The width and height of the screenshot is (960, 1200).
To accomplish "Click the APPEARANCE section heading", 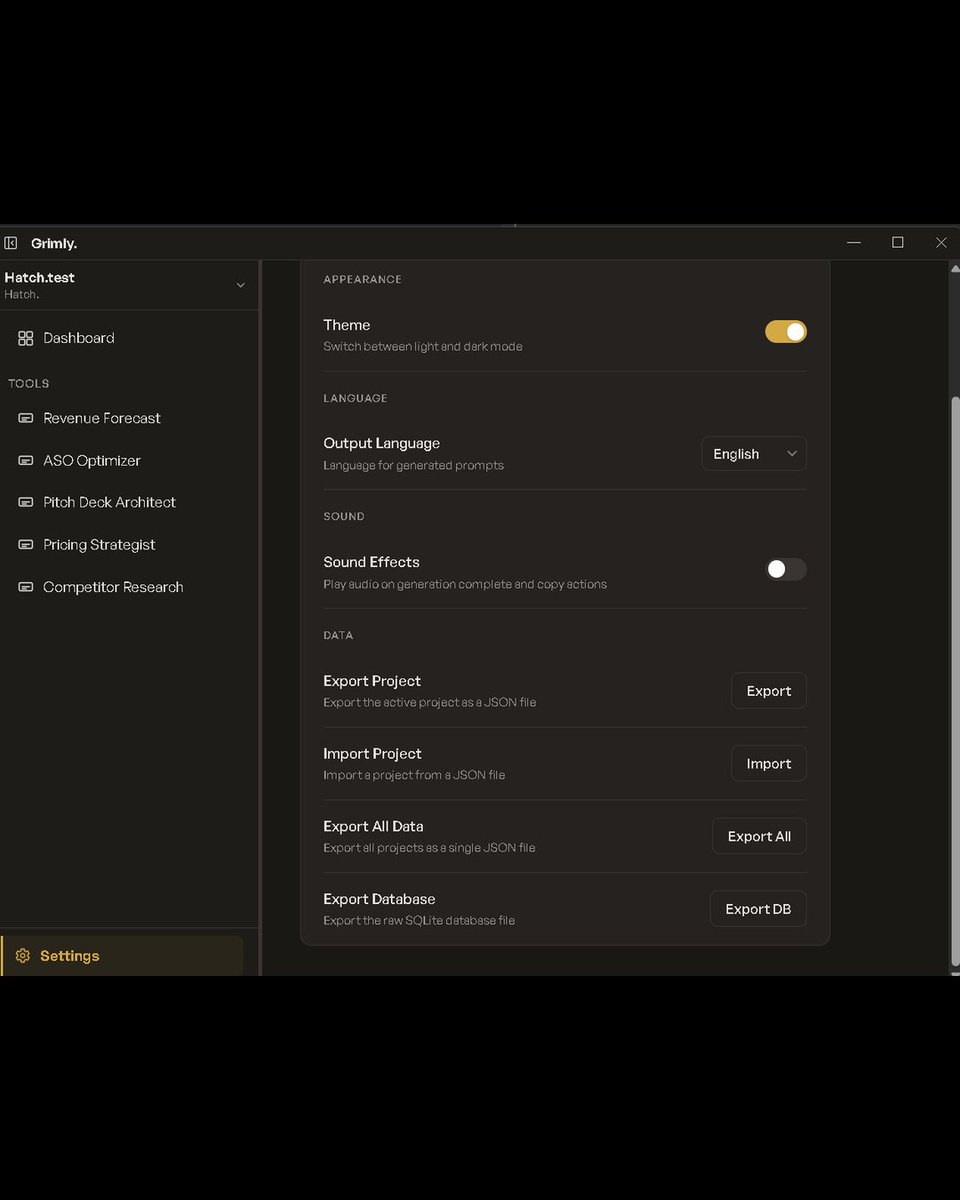I will pos(363,280).
